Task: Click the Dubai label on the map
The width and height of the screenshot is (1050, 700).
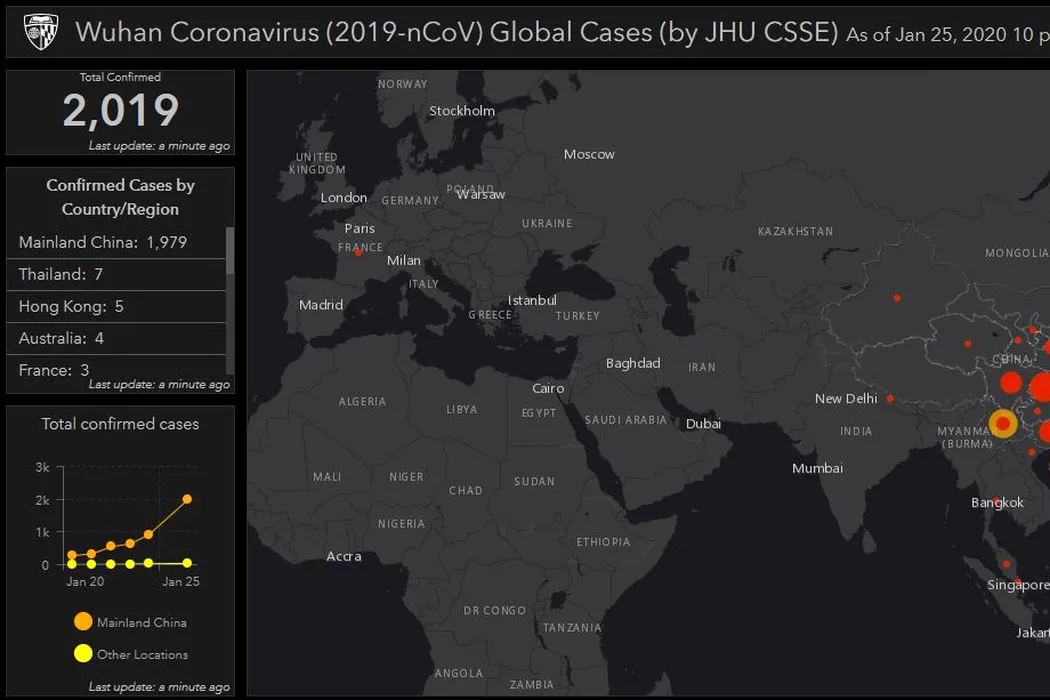Action: (x=703, y=423)
